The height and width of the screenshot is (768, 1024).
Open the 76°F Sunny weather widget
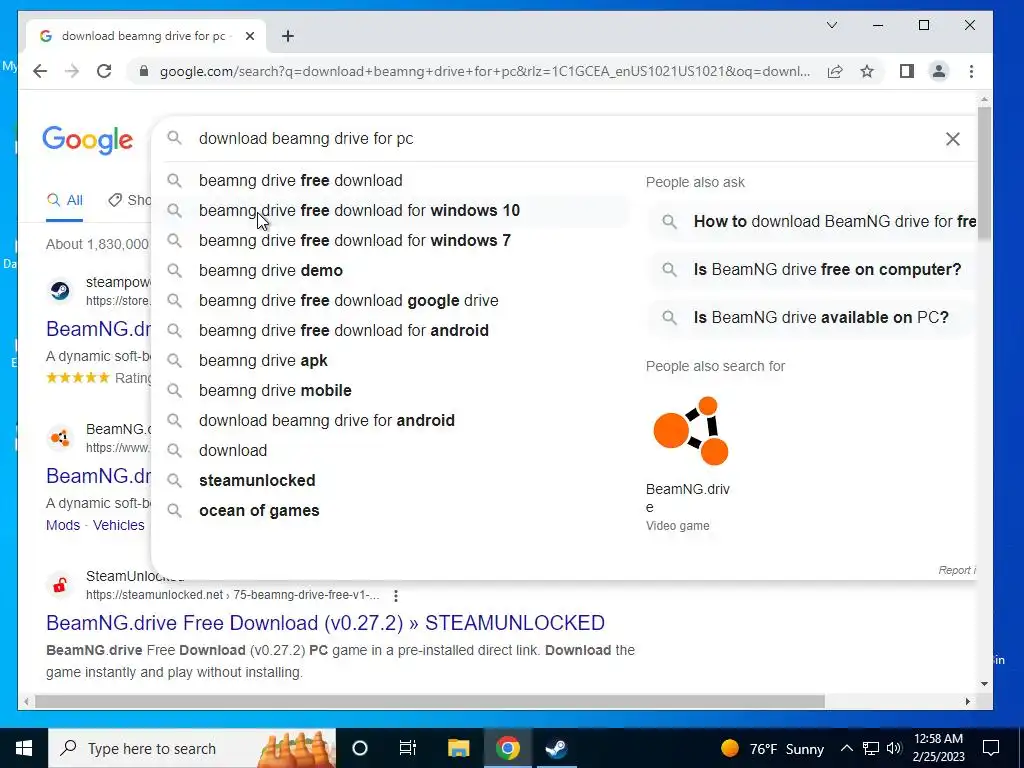[x=773, y=748]
